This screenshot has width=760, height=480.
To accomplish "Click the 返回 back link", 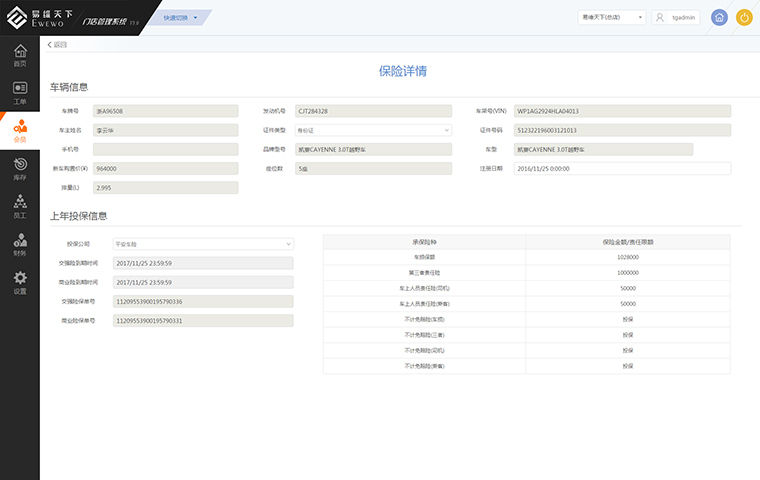I will click(57, 45).
